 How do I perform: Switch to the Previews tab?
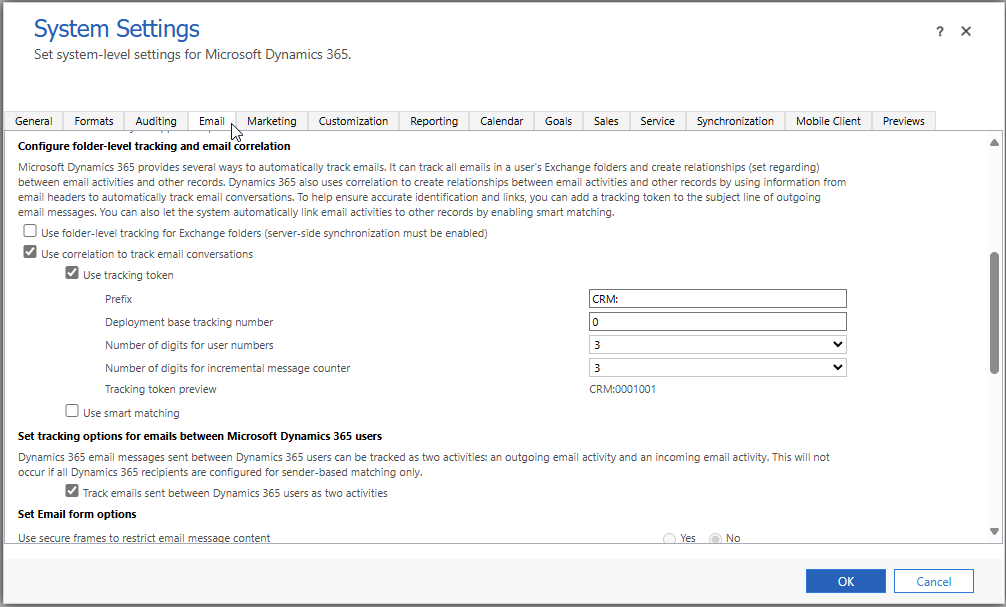(903, 121)
